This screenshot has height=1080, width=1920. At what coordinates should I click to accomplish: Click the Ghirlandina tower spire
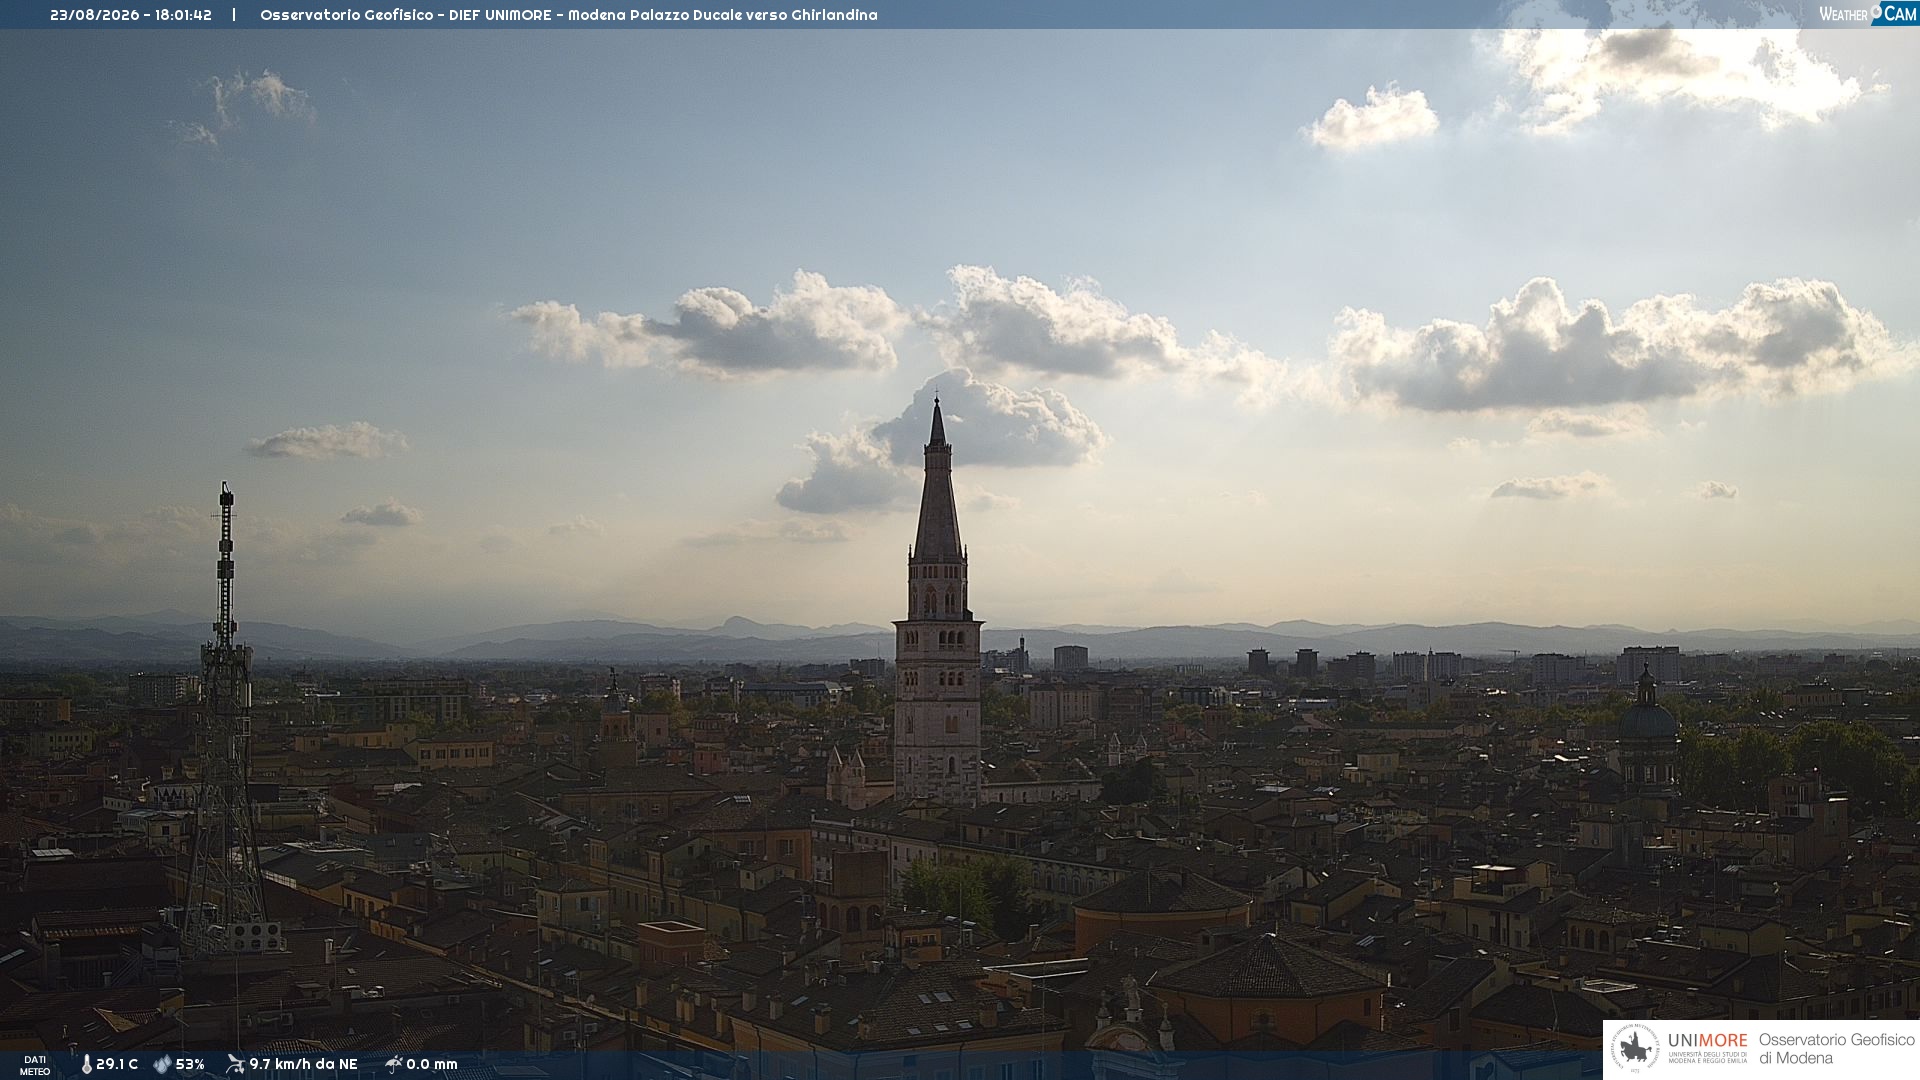[x=937, y=480]
